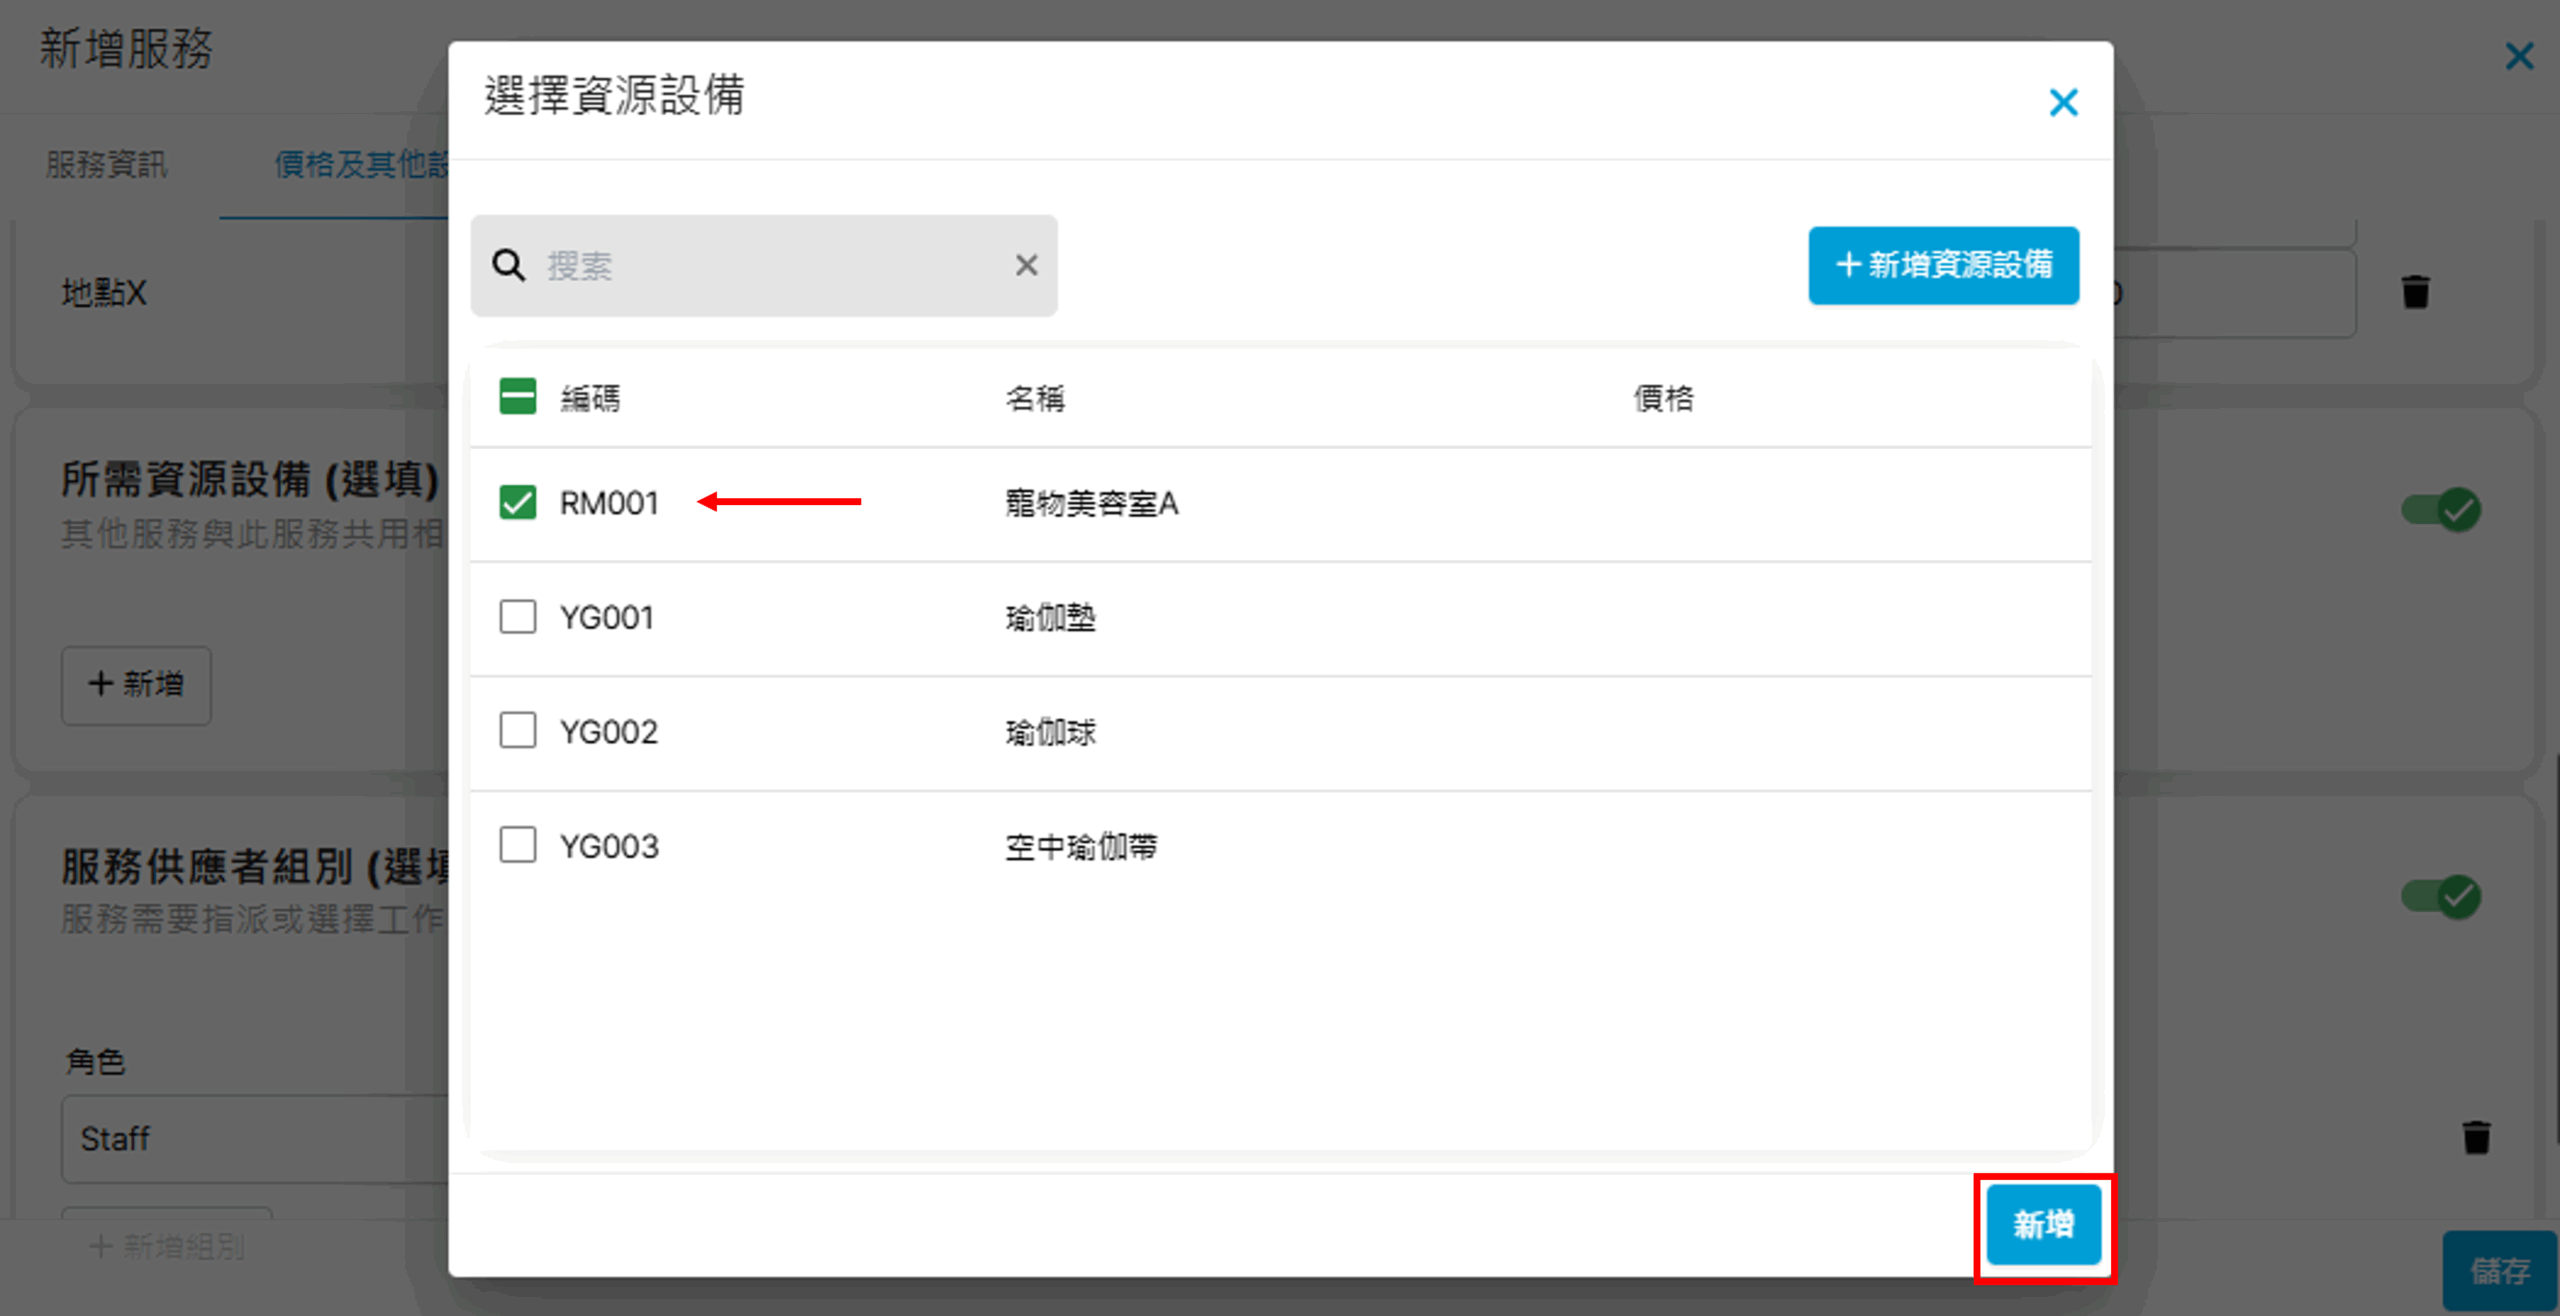
Task: Check the YG001 瑜伽墊 checkbox
Action: [518, 617]
